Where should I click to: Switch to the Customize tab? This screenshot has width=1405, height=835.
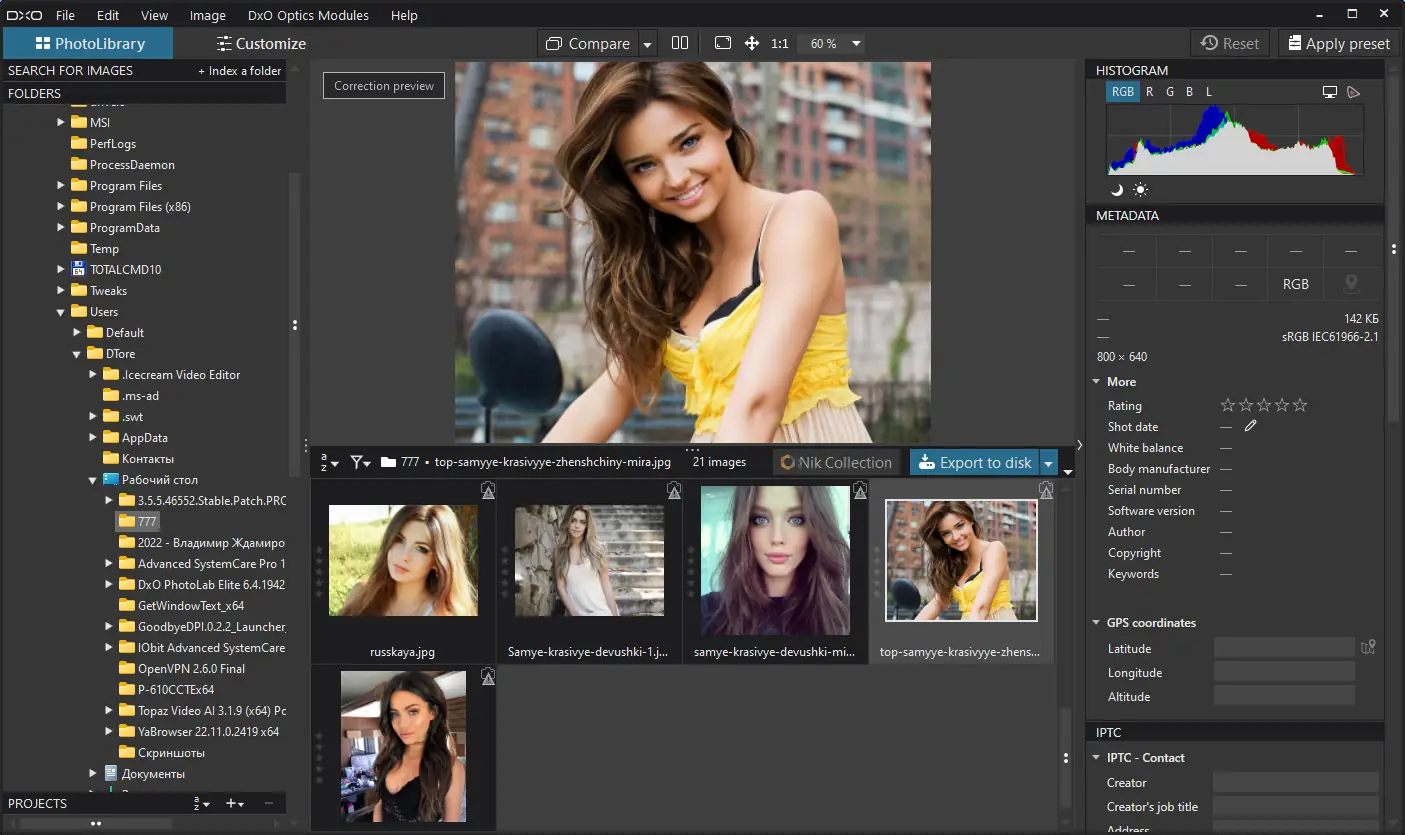coord(260,44)
